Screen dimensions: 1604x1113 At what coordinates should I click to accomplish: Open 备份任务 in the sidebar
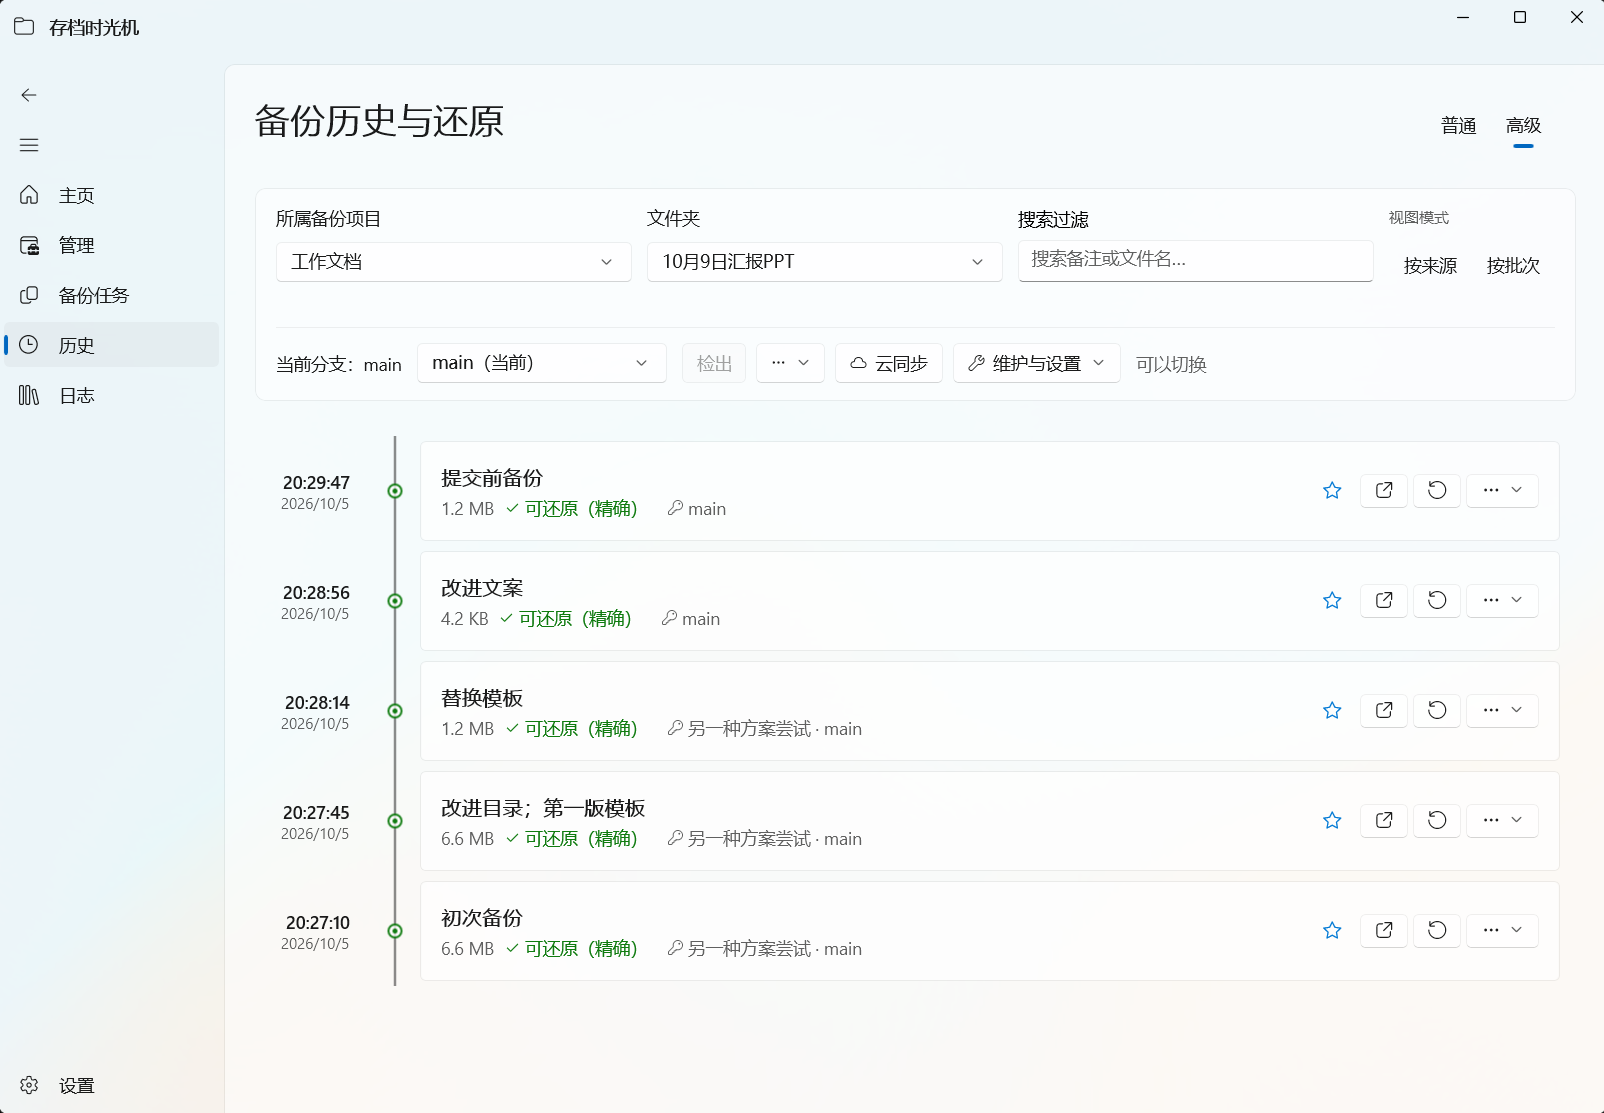pos(111,295)
